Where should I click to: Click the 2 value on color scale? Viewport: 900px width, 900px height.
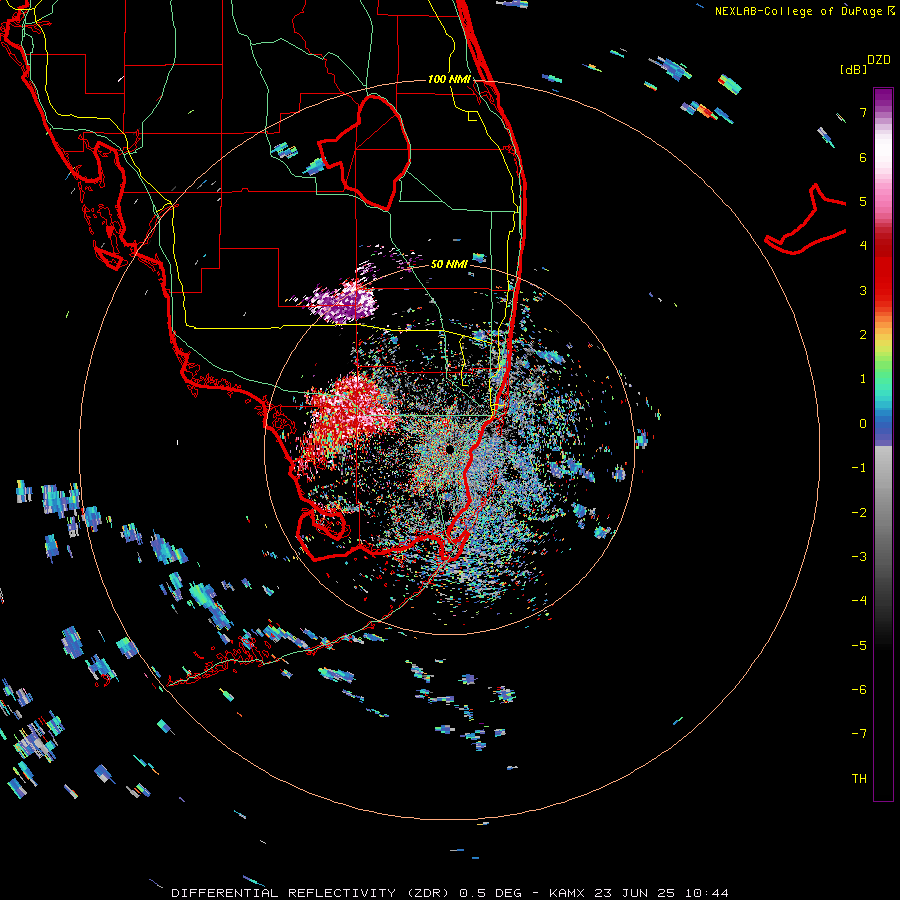click(x=863, y=335)
